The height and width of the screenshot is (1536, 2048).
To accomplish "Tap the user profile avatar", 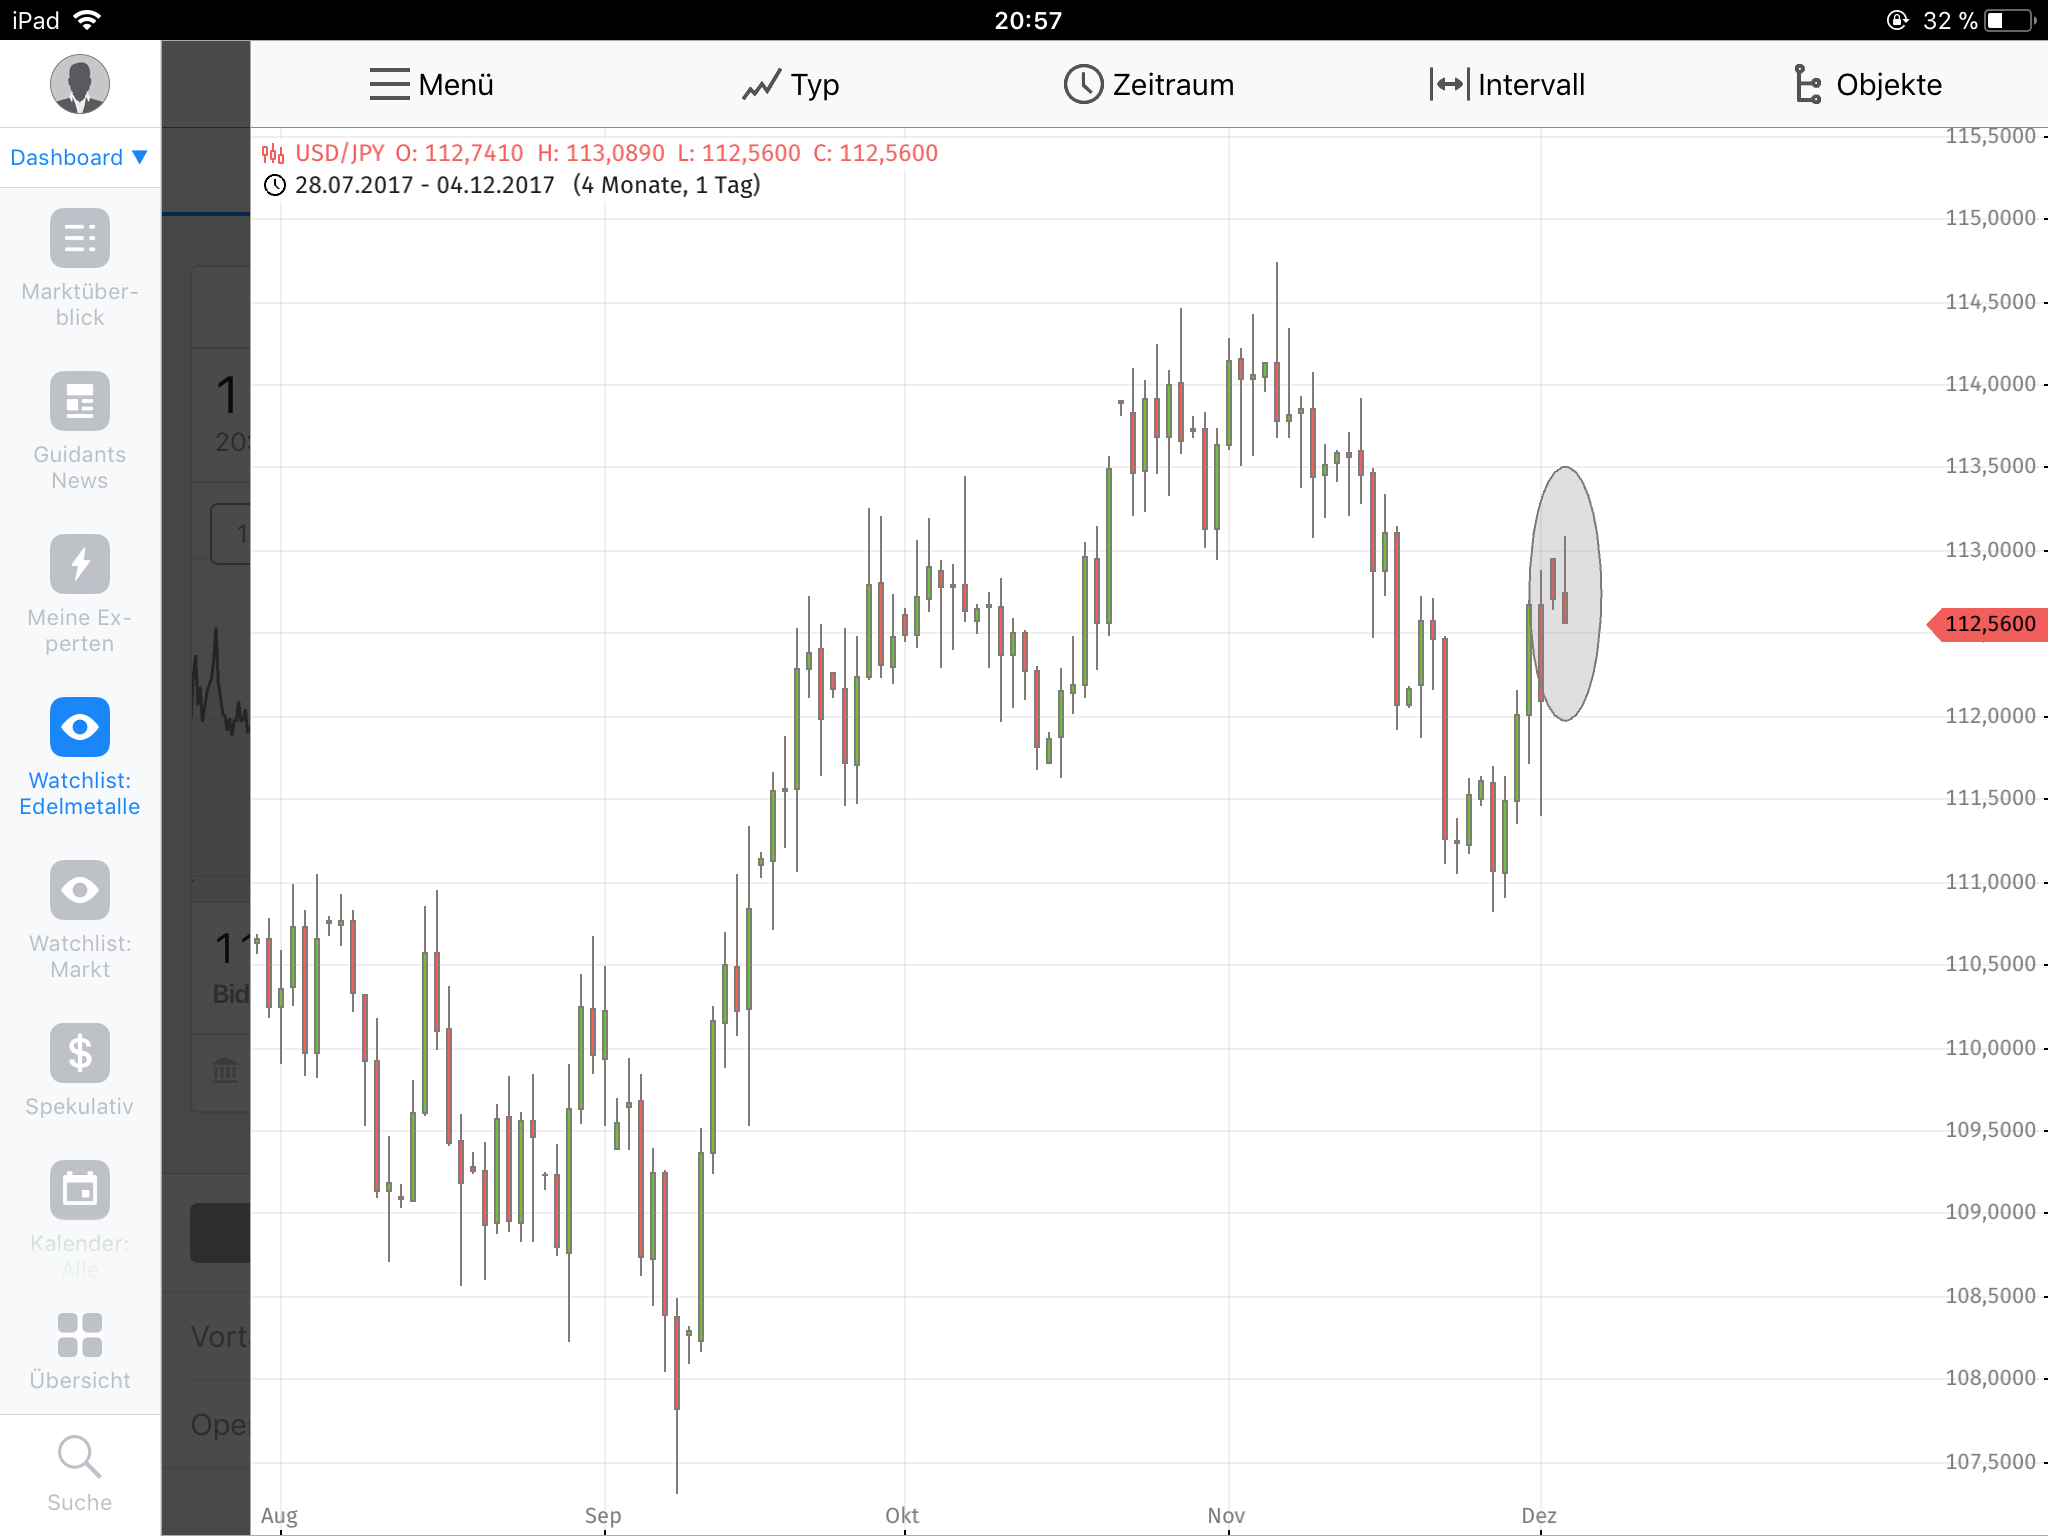I will coord(79,84).
